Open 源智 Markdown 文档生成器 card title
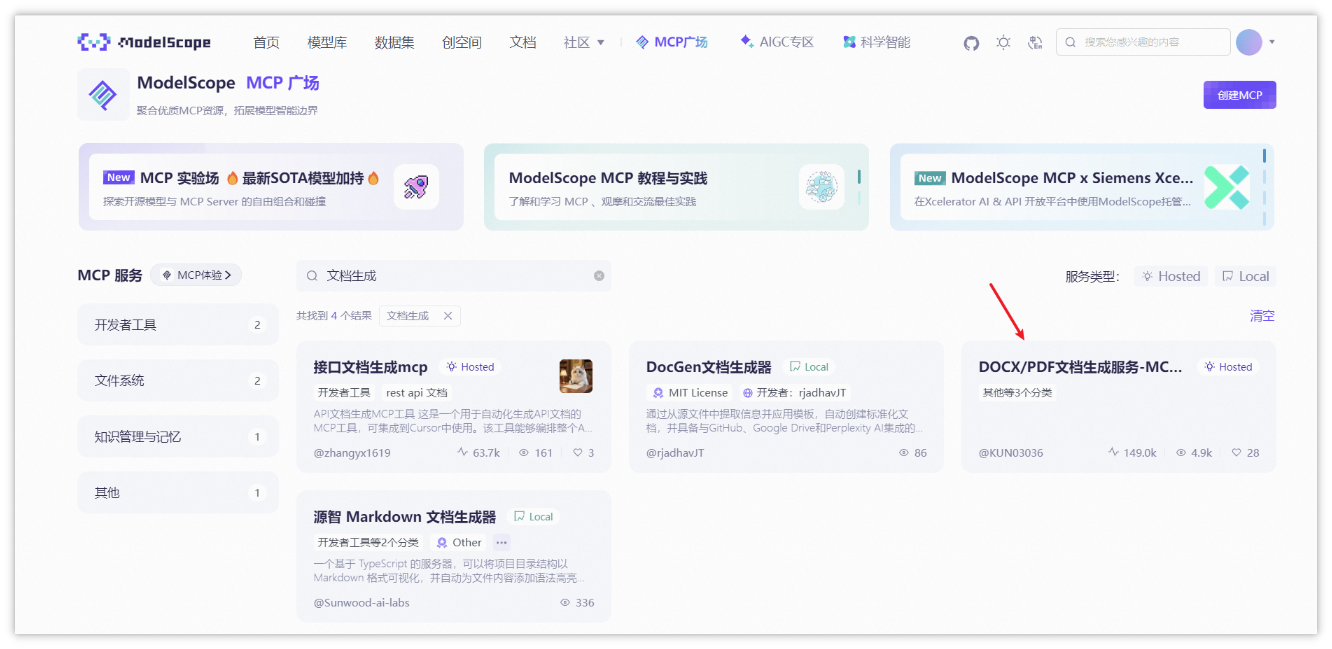This screenshot has height=649, width=1332. coord(405,517)
